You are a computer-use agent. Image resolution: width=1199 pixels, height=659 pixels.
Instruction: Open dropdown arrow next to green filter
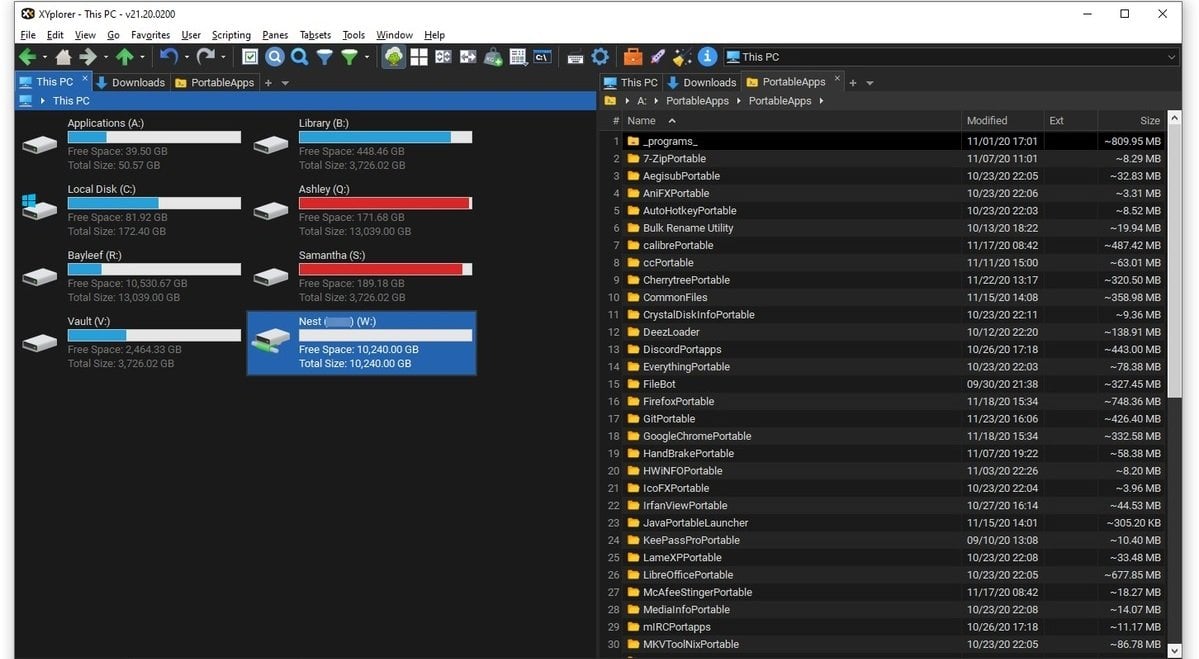pyautogui.click(x=367, y=57)
